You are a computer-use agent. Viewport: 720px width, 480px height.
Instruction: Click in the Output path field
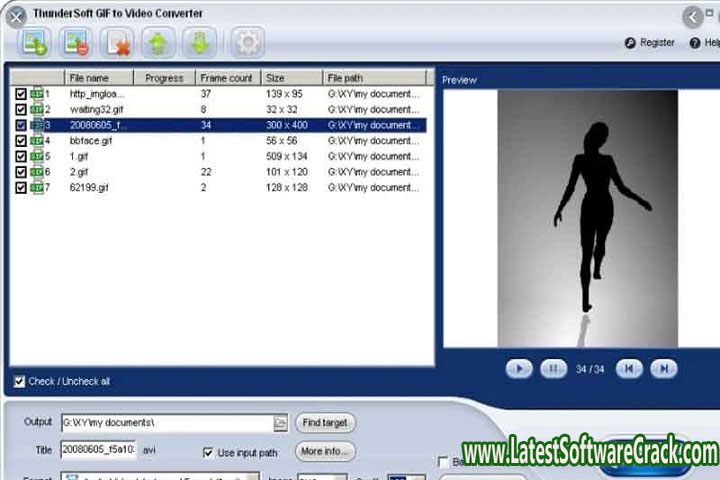[x=168, y=423]
